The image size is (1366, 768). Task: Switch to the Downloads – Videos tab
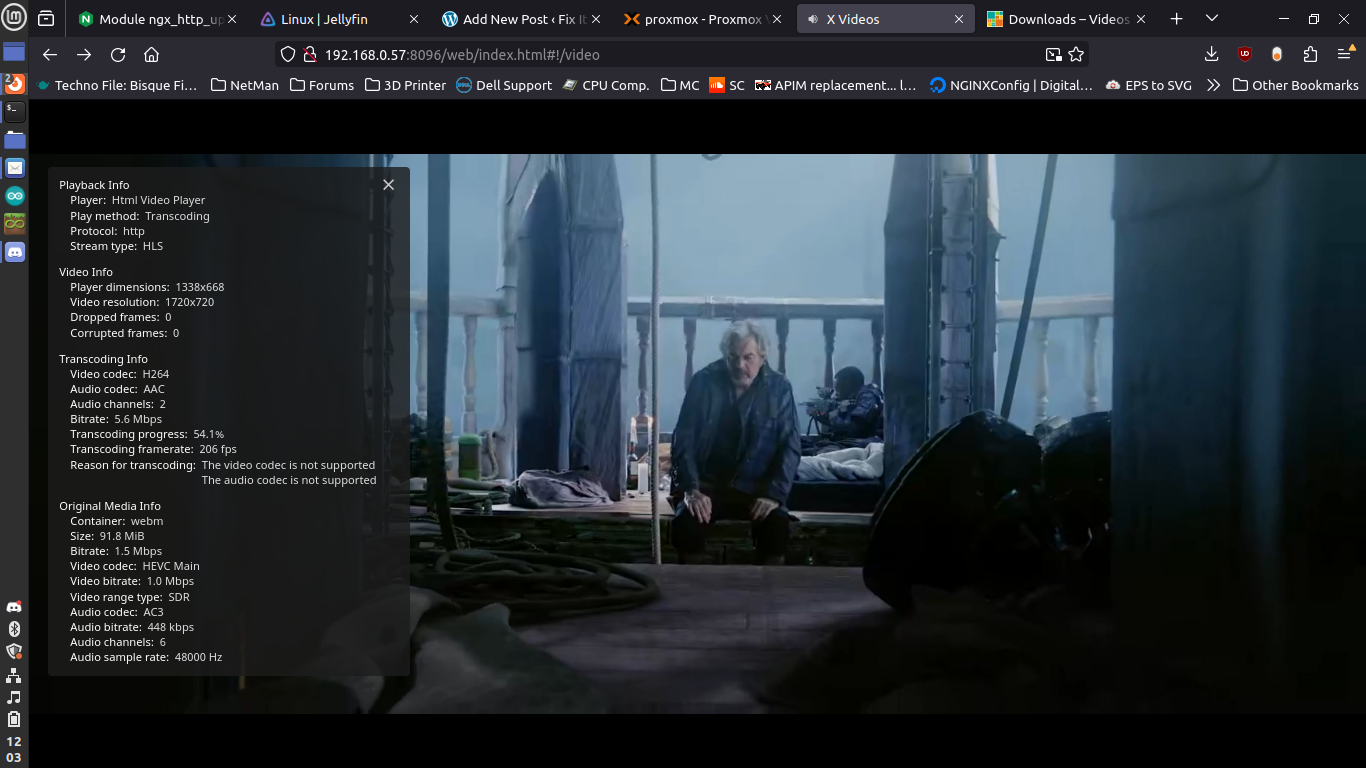click(1068, 19)
